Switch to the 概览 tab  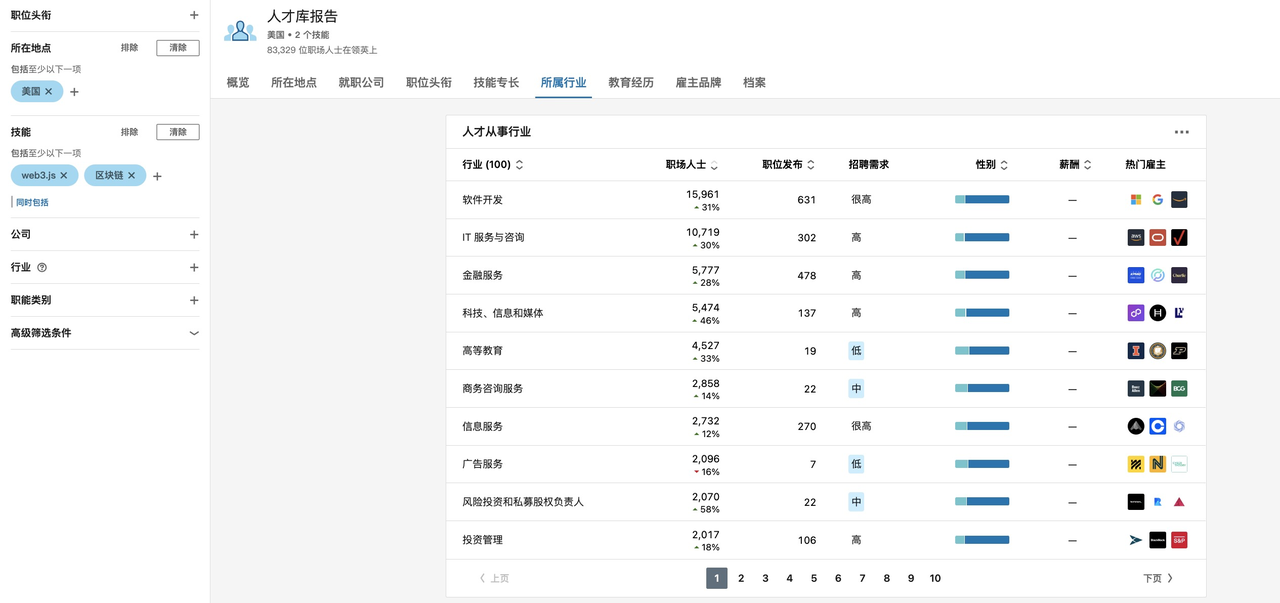(x=238, y=82)
